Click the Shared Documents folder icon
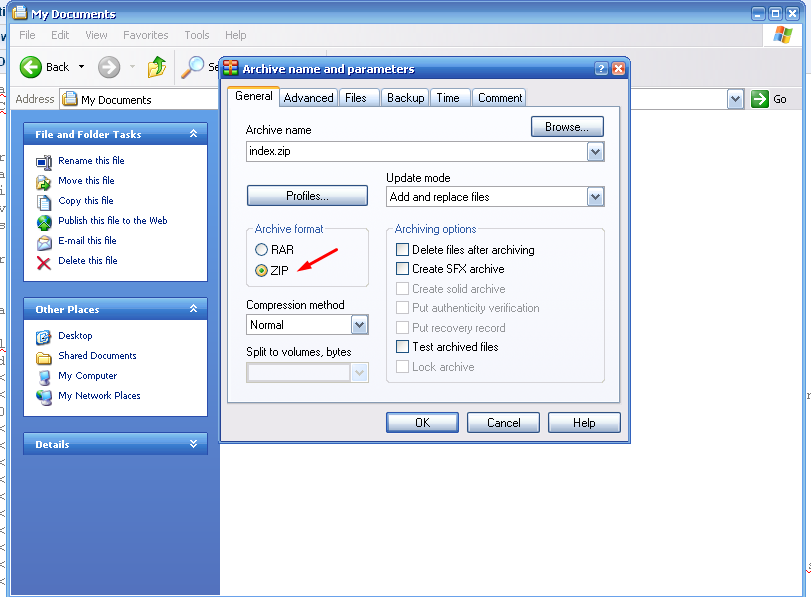The image size is (811, 597). point(44,357)
